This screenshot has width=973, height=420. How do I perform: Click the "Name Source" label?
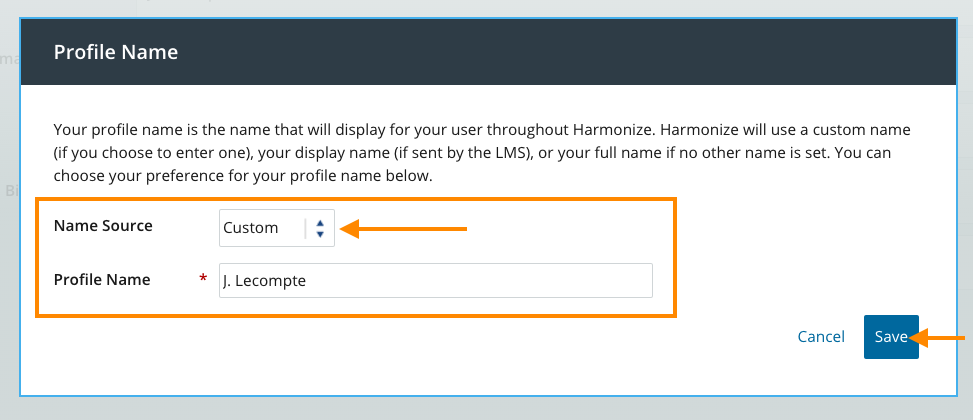click(103, 226)
